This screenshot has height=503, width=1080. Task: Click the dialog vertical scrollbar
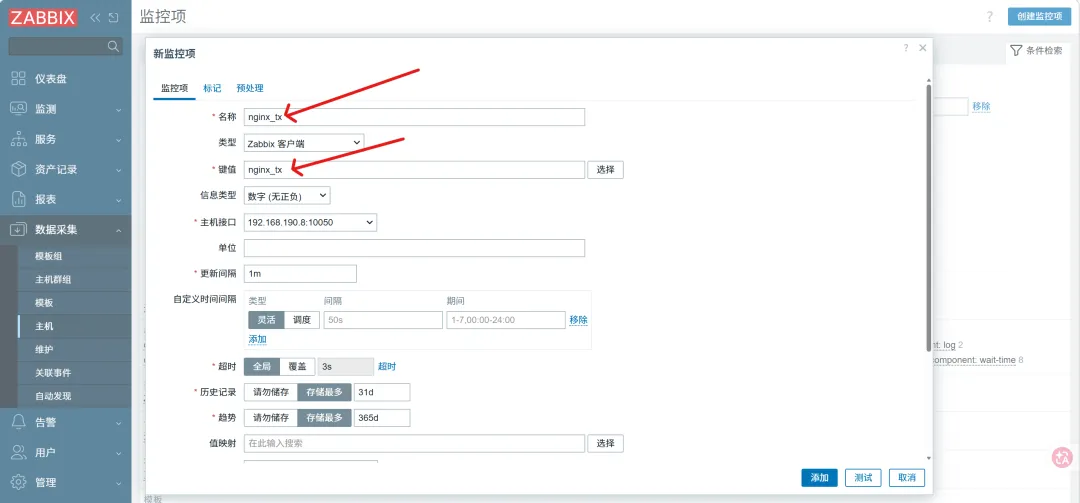click(929, 218)
